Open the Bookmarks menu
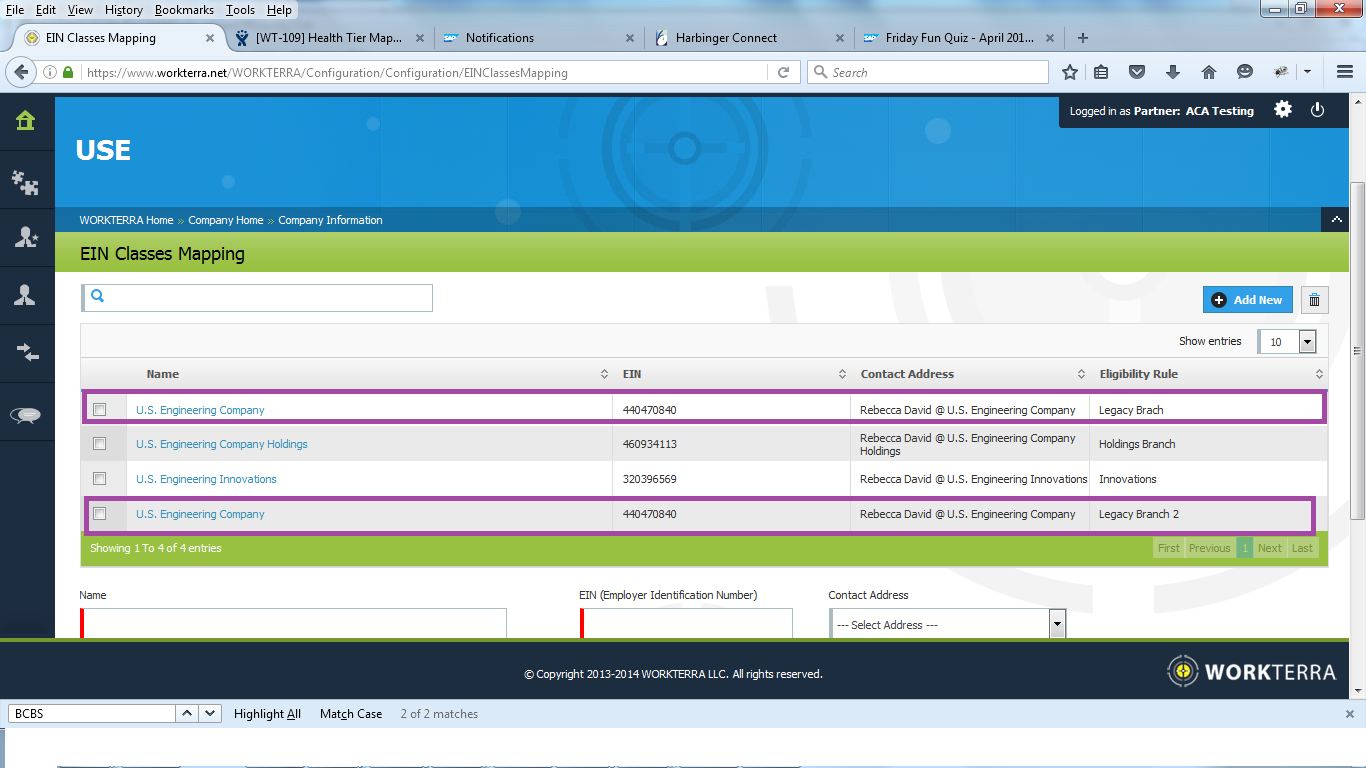Image resolution: width=1366 pixels, height=768 pixels. tap(184, 10)
